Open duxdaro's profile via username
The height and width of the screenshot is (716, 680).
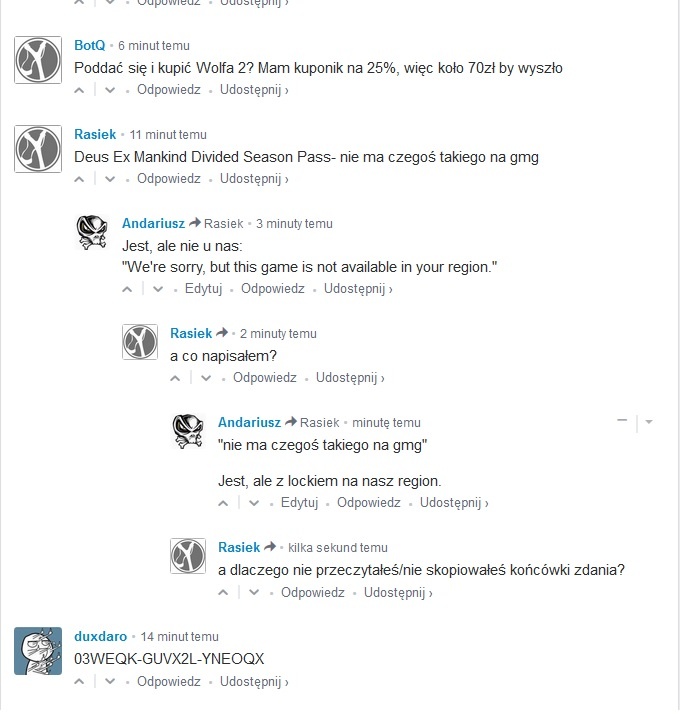point(100,636)
